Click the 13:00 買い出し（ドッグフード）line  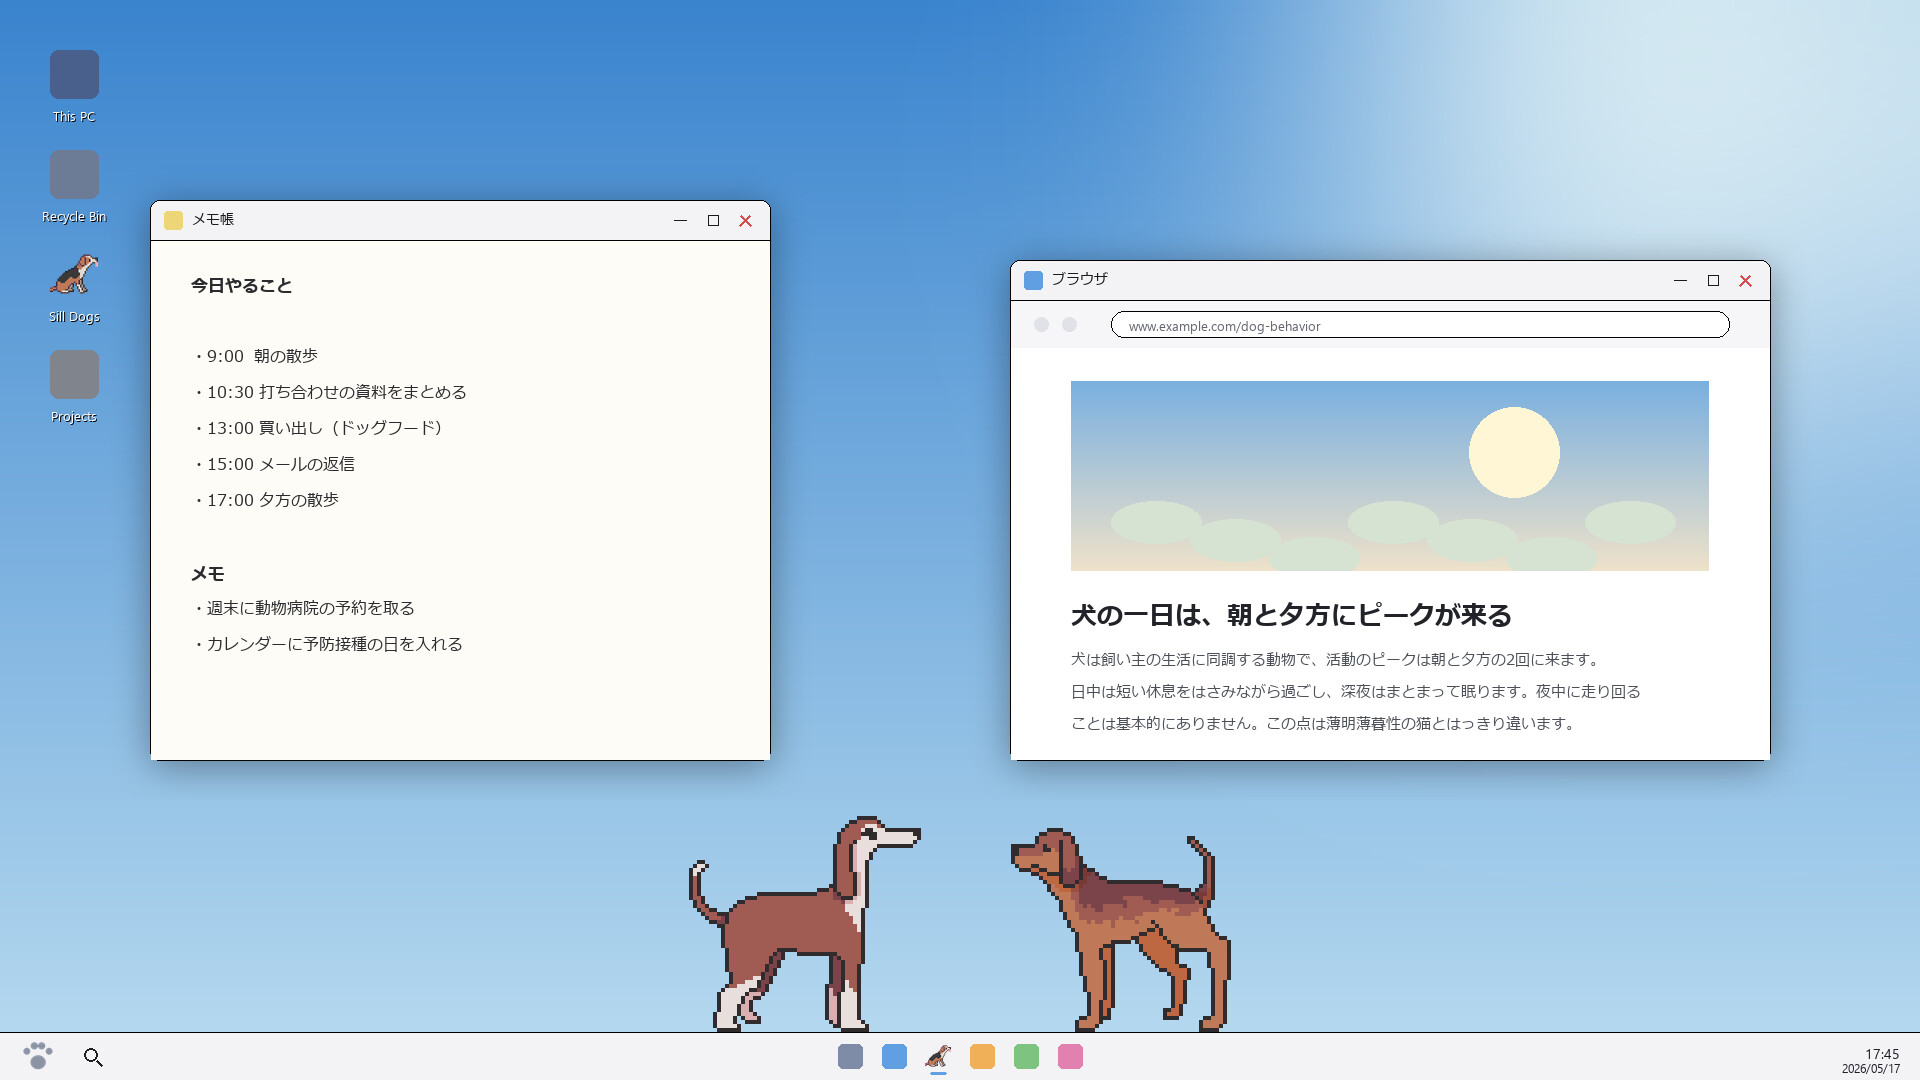point(319,428)
